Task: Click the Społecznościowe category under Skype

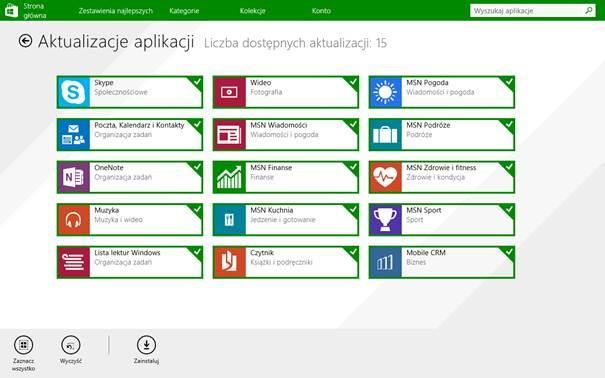Action: pos(121,92)
